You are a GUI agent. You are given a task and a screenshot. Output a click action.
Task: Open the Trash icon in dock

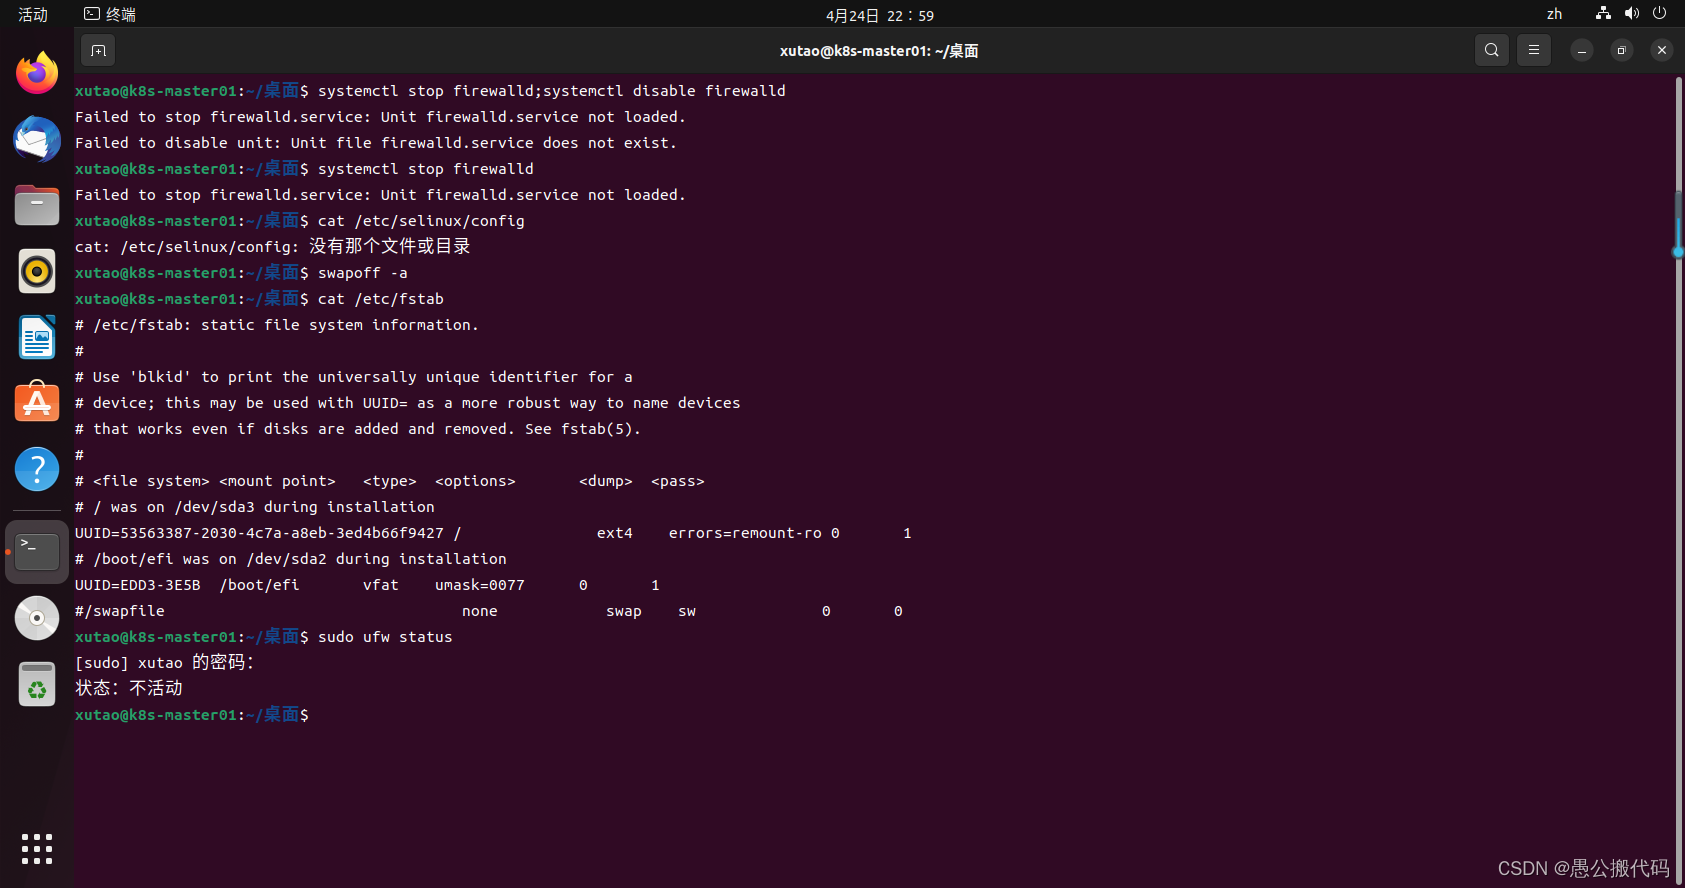point(37,684)
